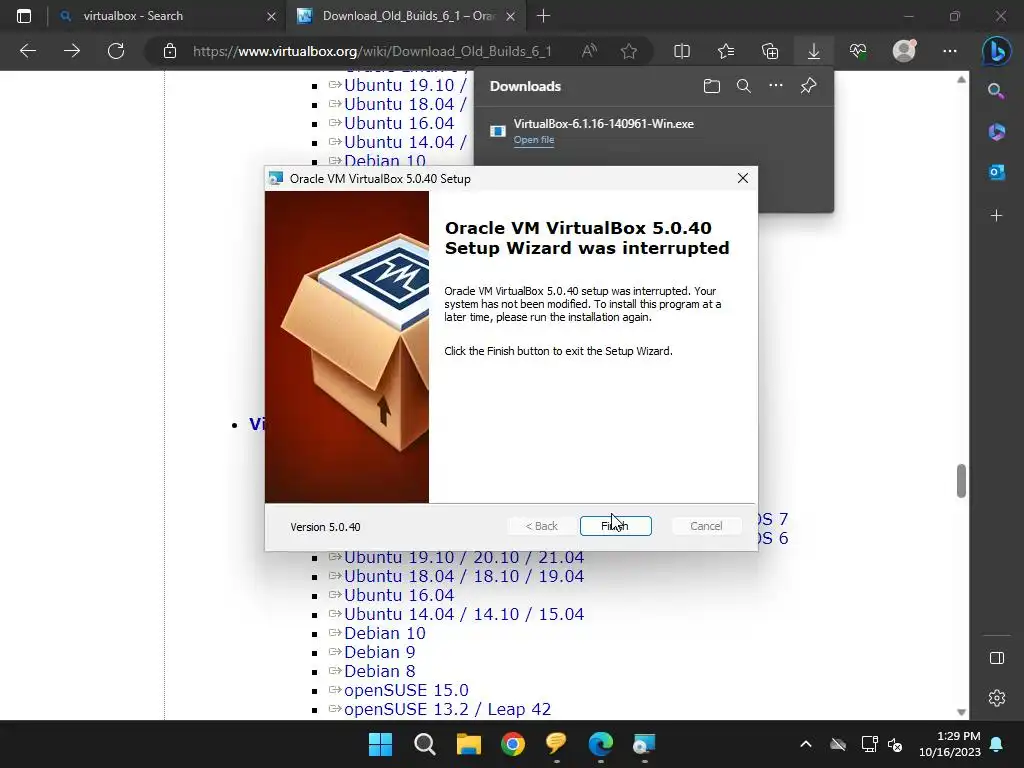This screenshot has width=1024, height=768.
Task: Open the profile avatar
Action: click(x=904, y=51)
